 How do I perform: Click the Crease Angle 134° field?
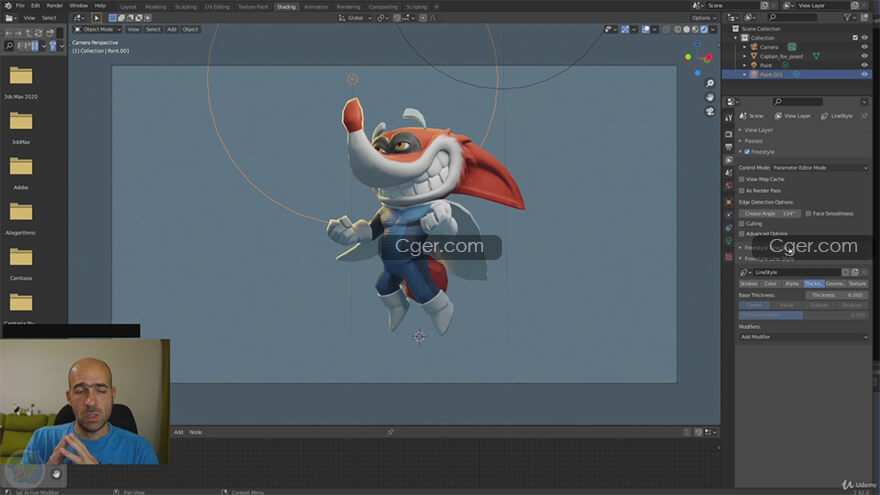(x=769, y=214)
